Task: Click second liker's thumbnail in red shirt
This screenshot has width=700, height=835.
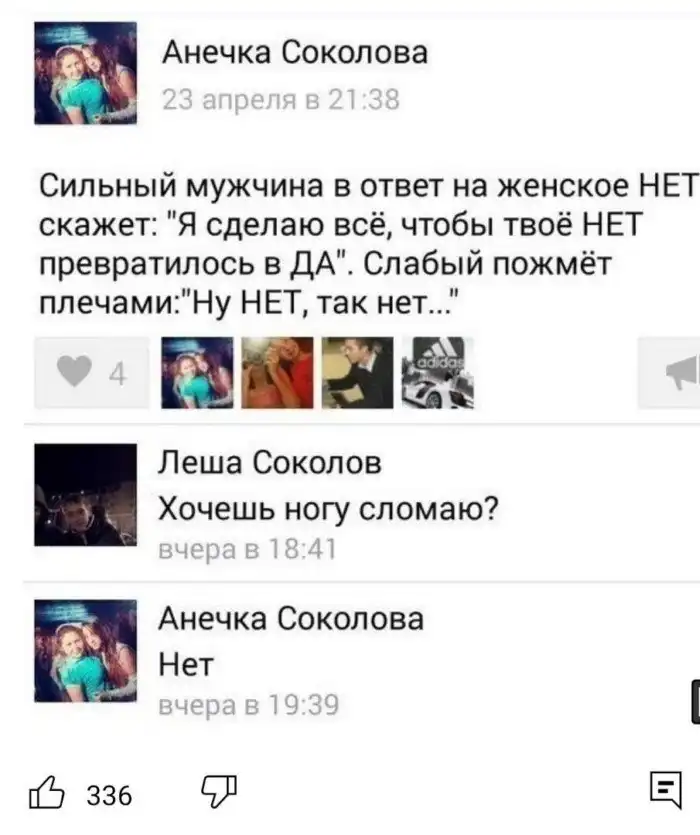Action: [277, 373]
